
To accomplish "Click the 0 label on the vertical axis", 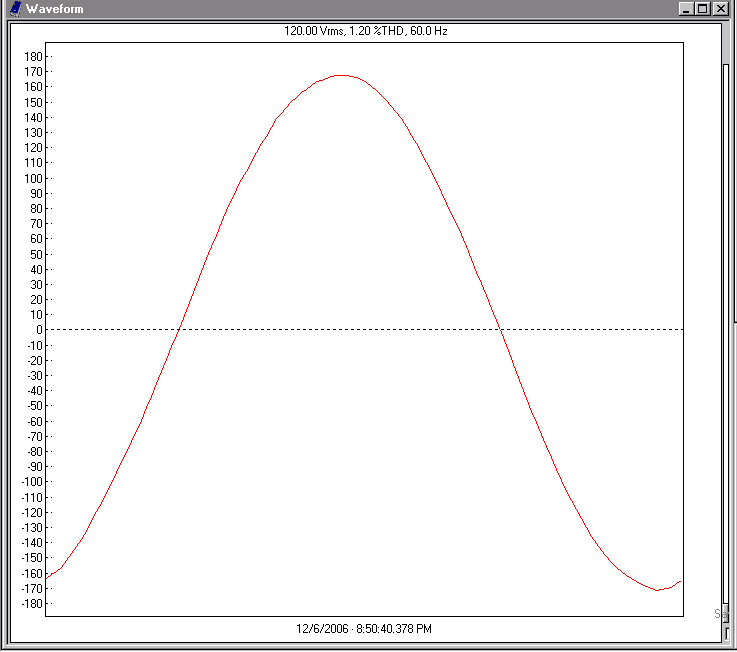I will pos(37,329).
